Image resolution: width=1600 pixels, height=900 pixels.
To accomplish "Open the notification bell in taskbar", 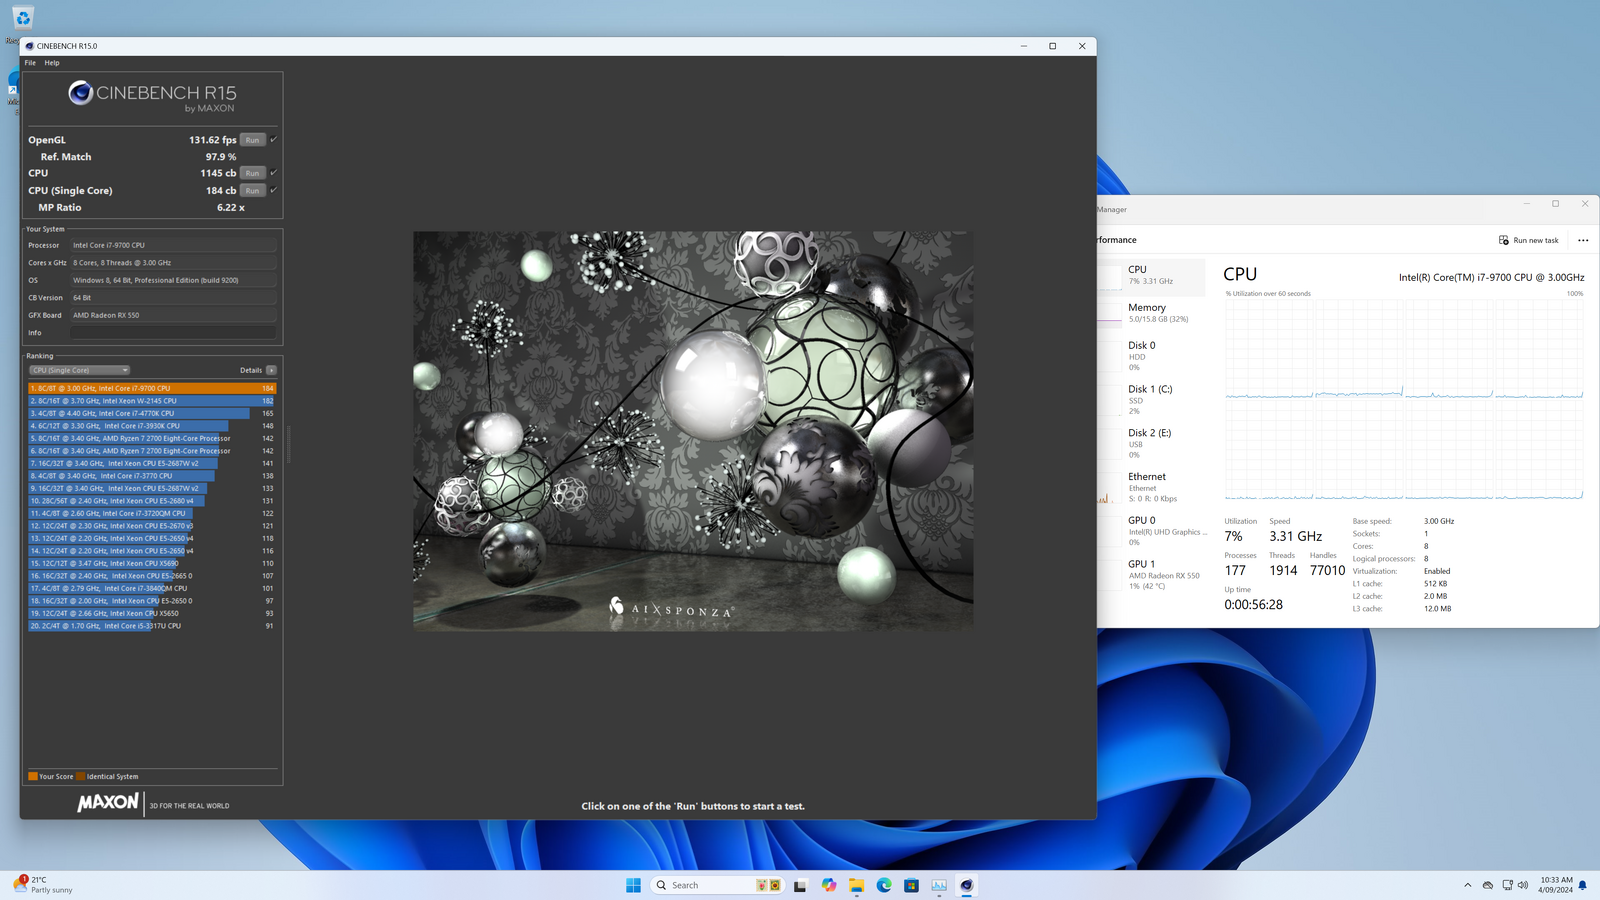I will tap(1583, 885).
